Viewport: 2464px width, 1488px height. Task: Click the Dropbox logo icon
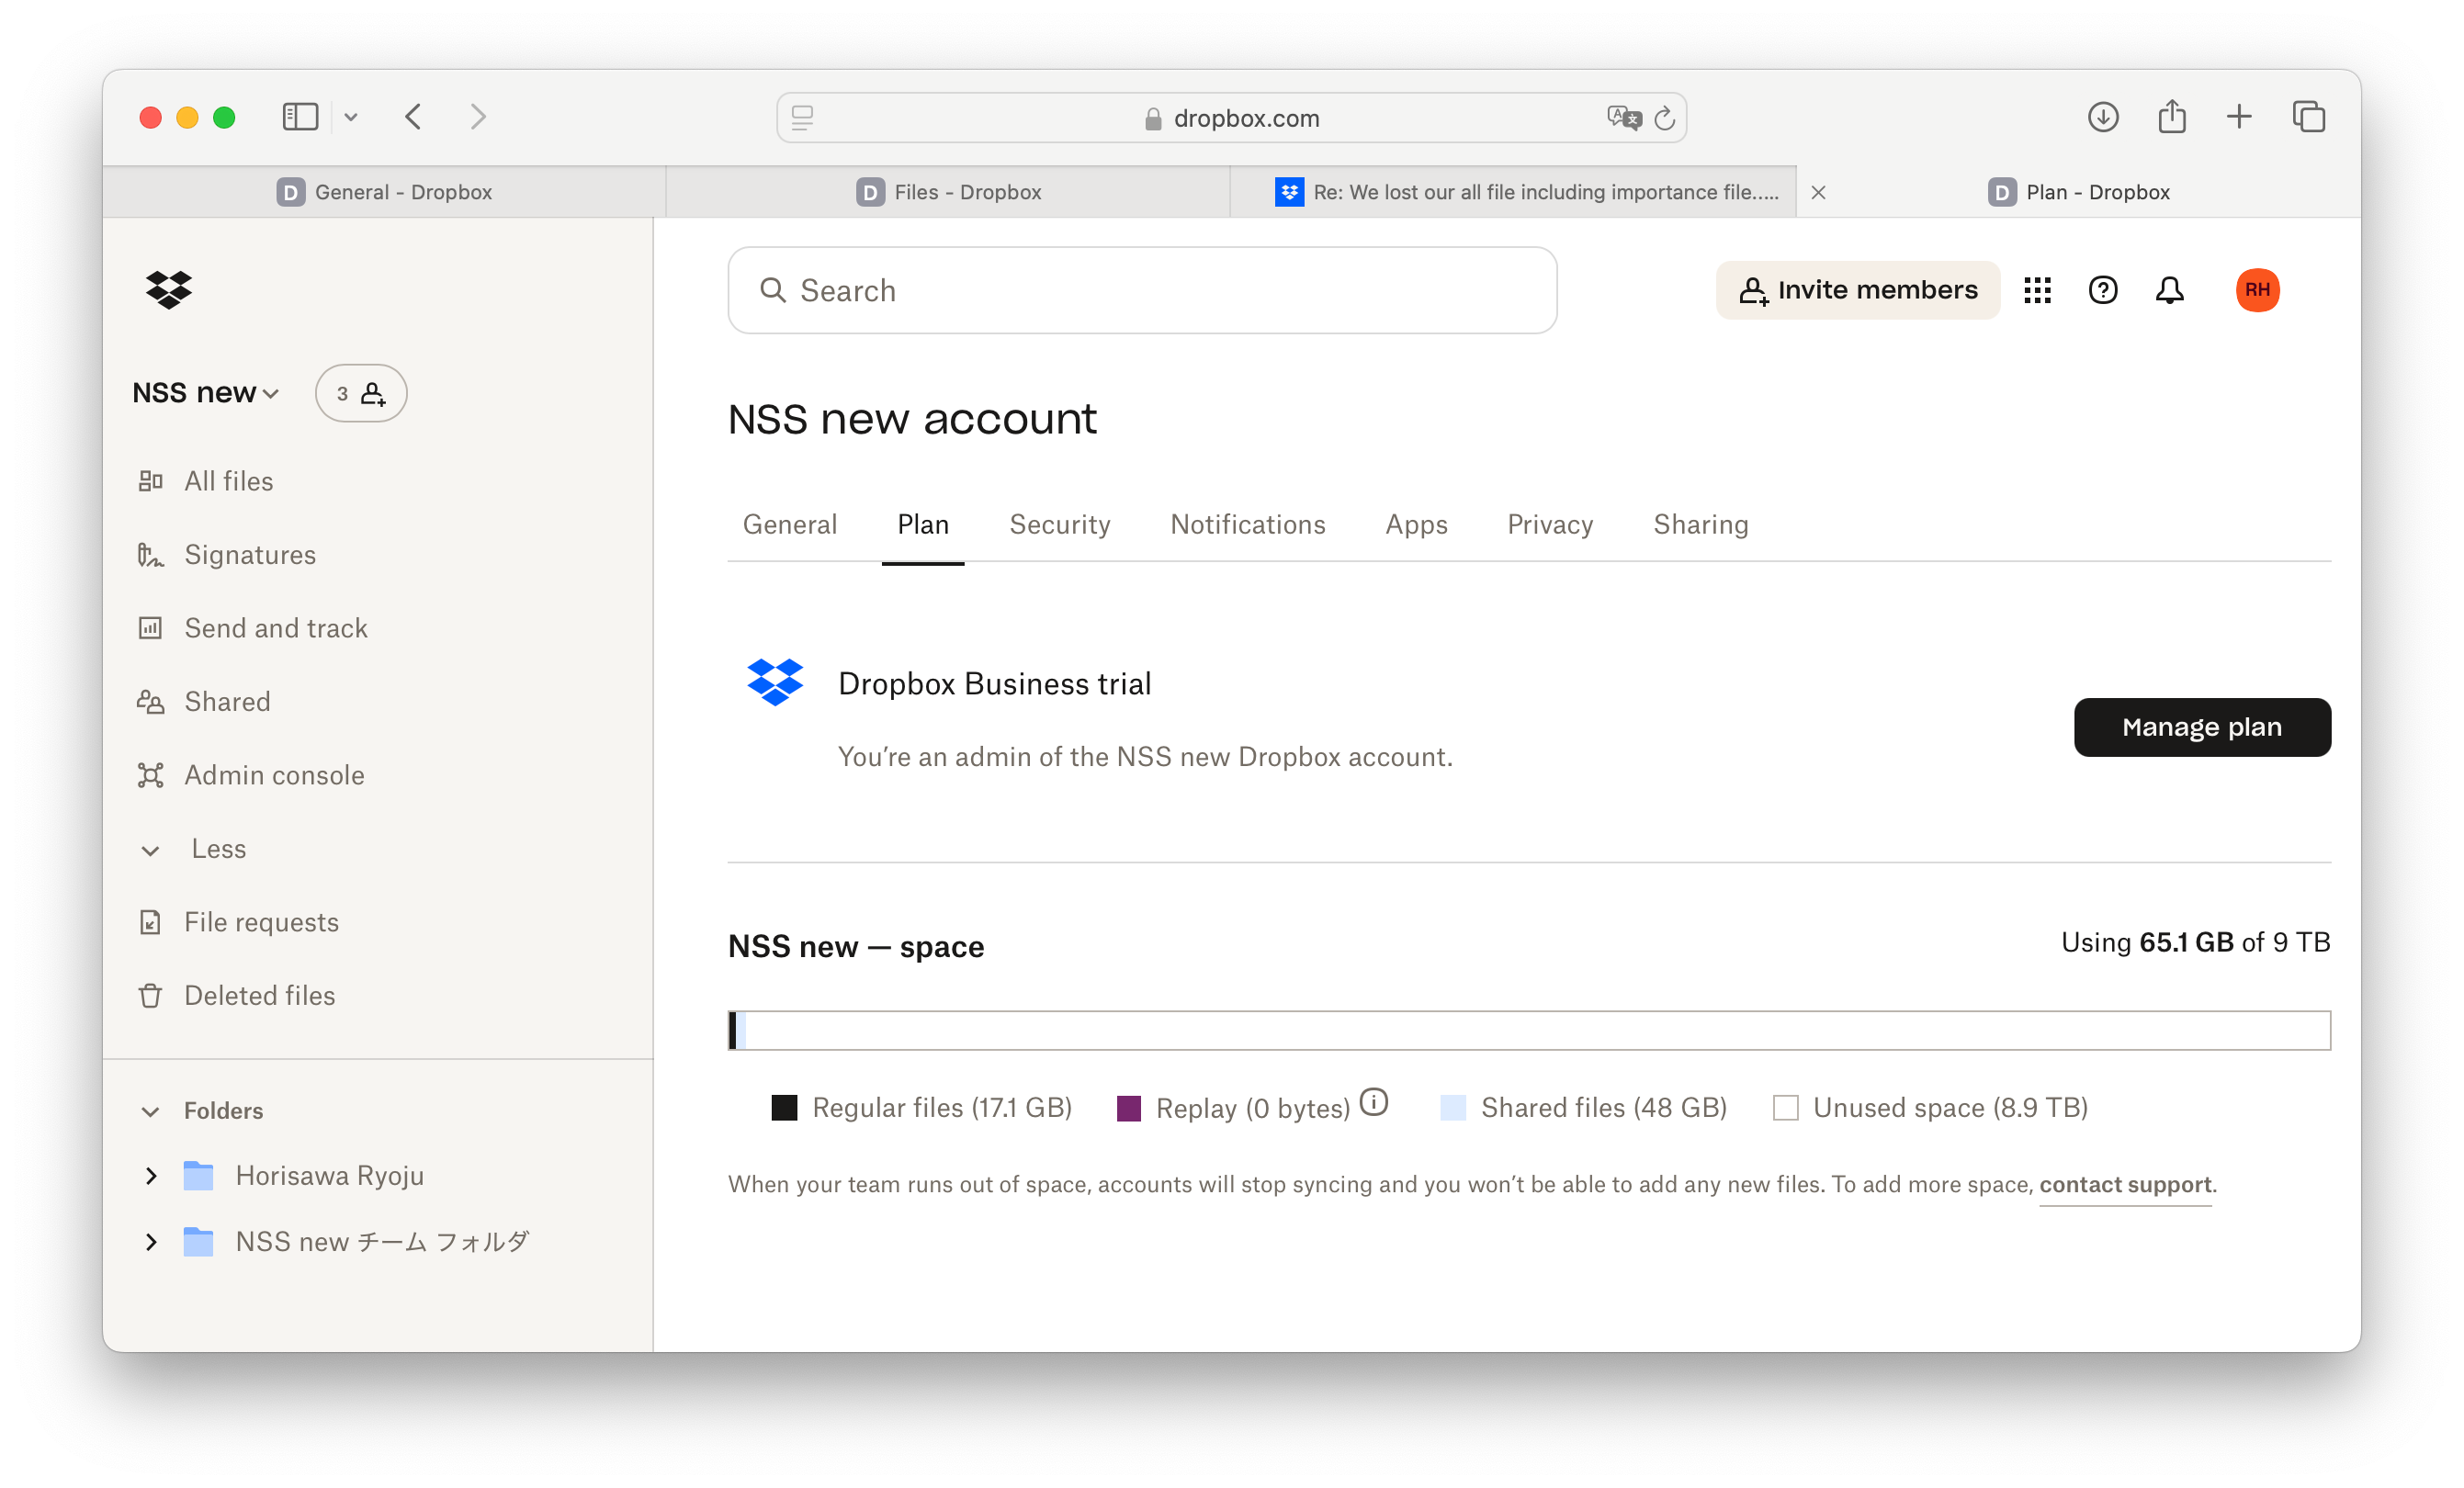pyautogui.click(x=171, y=288)
